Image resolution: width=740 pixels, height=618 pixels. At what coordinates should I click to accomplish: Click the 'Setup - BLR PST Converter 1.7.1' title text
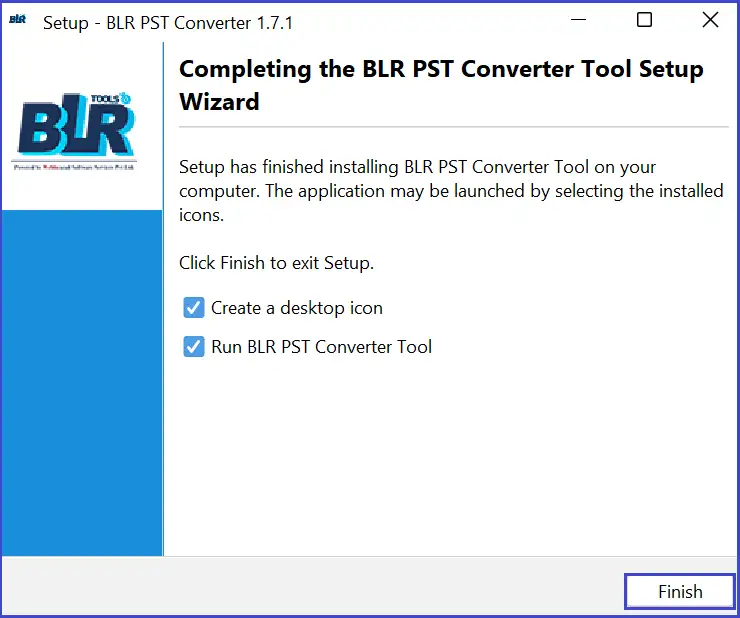click(x=168, y=23)
